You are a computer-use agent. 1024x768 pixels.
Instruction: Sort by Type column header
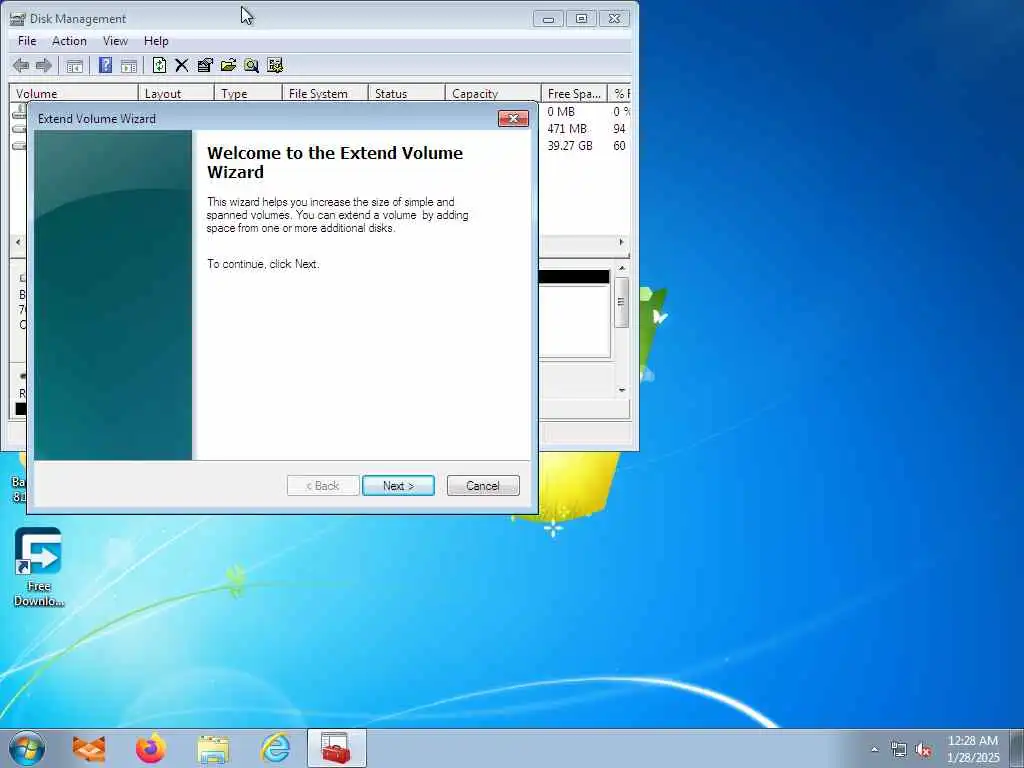pyautogui.click(x=248, y=93)
